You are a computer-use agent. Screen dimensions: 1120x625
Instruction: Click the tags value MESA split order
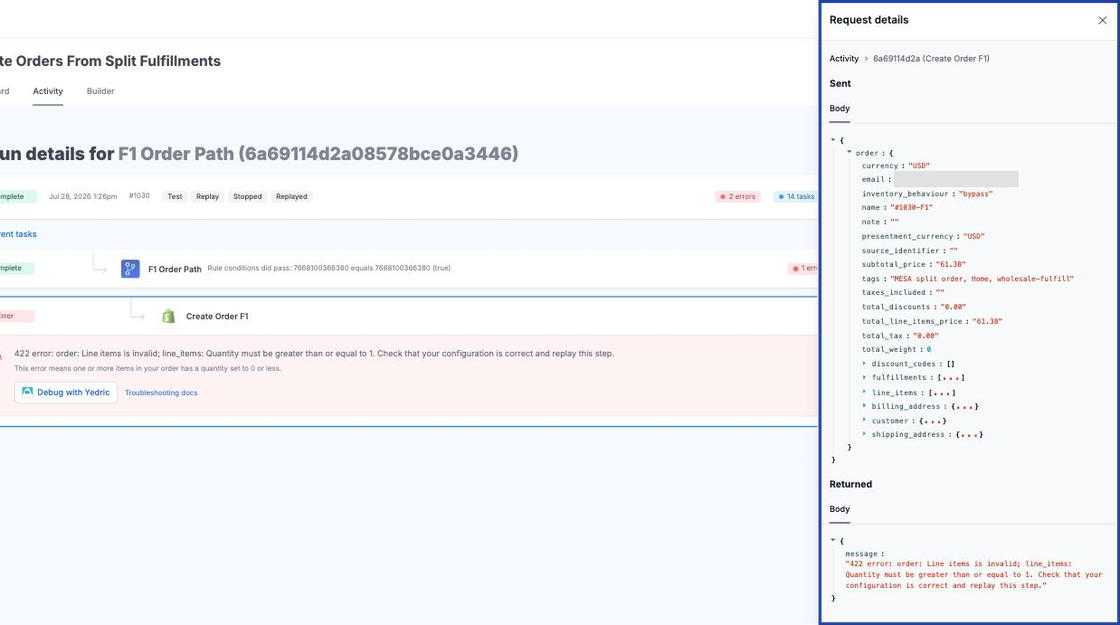point(981,279)
